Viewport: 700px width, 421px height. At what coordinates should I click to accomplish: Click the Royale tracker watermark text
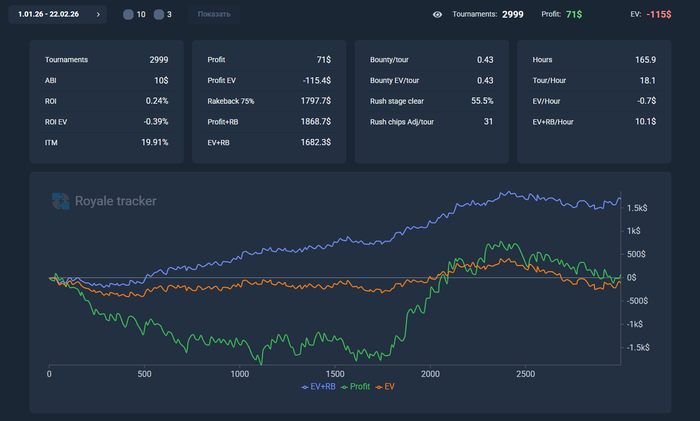(115, 201)
